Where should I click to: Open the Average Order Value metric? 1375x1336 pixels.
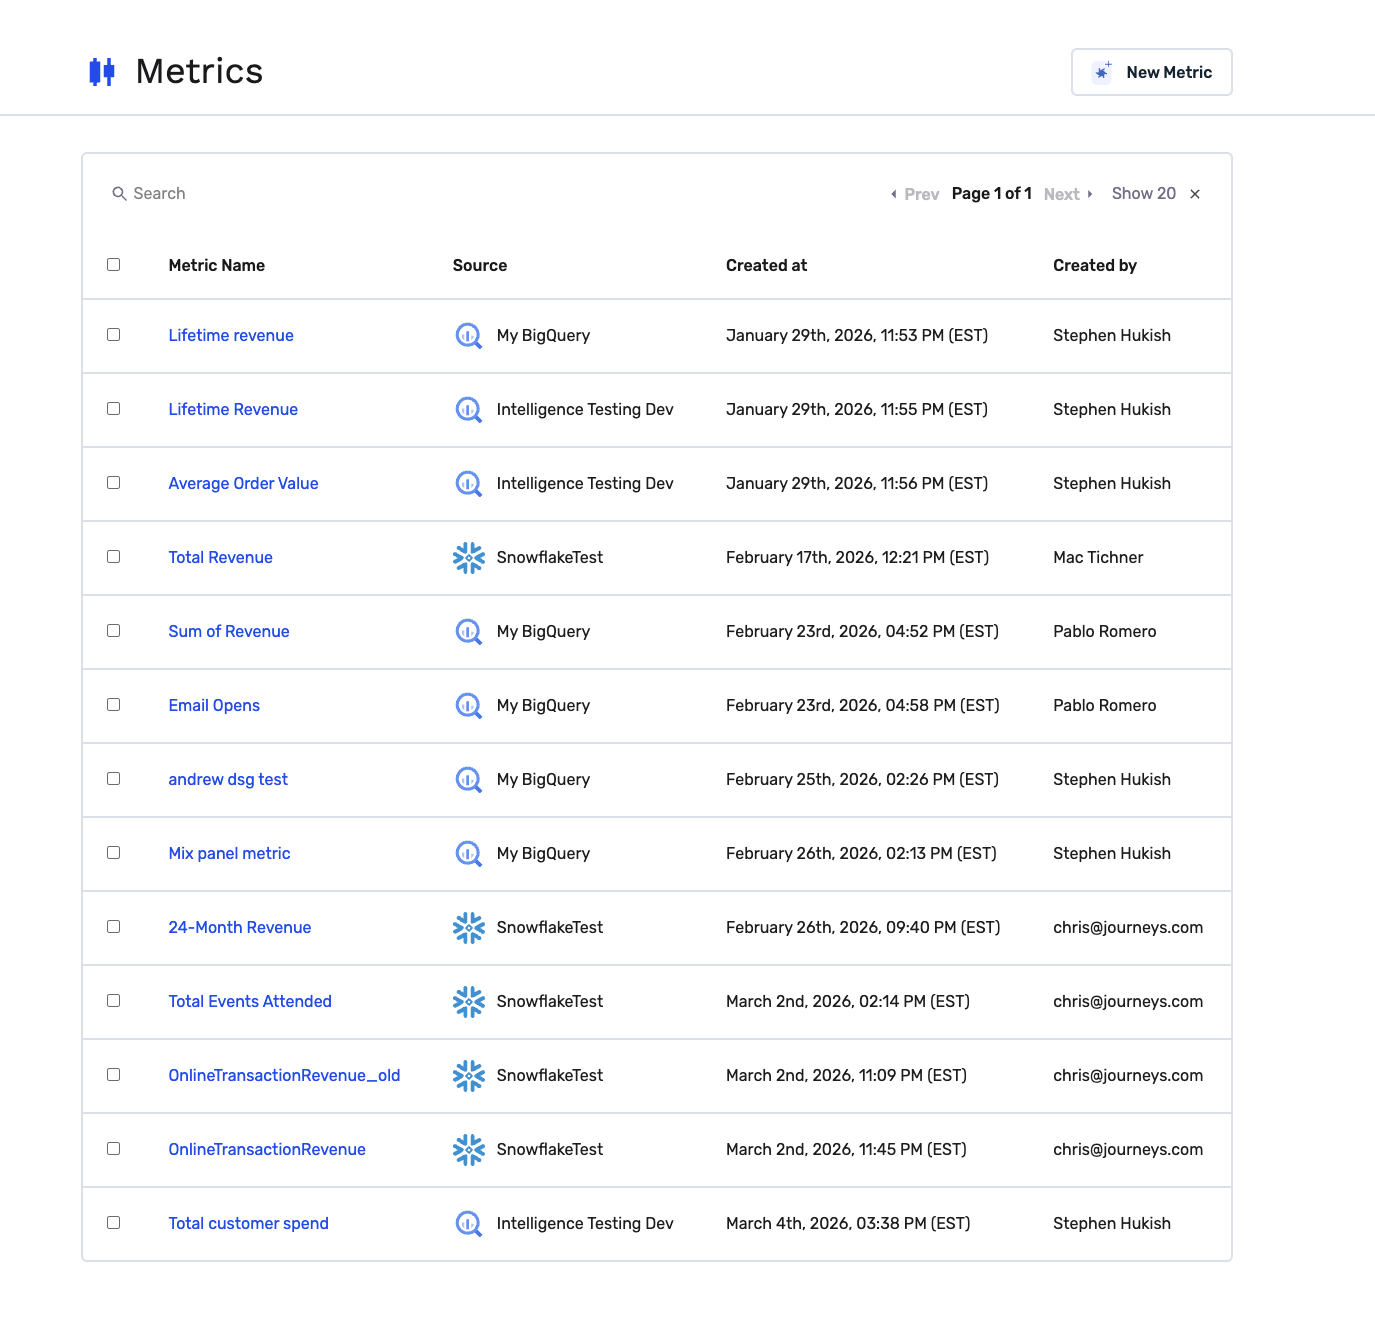243,483
